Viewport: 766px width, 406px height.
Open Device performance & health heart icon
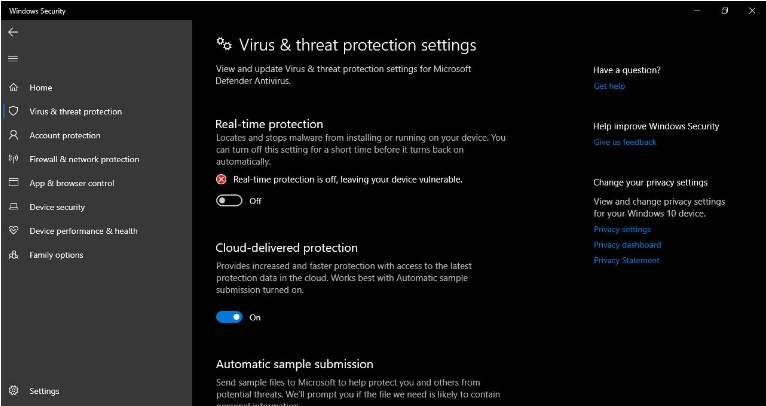14,231
